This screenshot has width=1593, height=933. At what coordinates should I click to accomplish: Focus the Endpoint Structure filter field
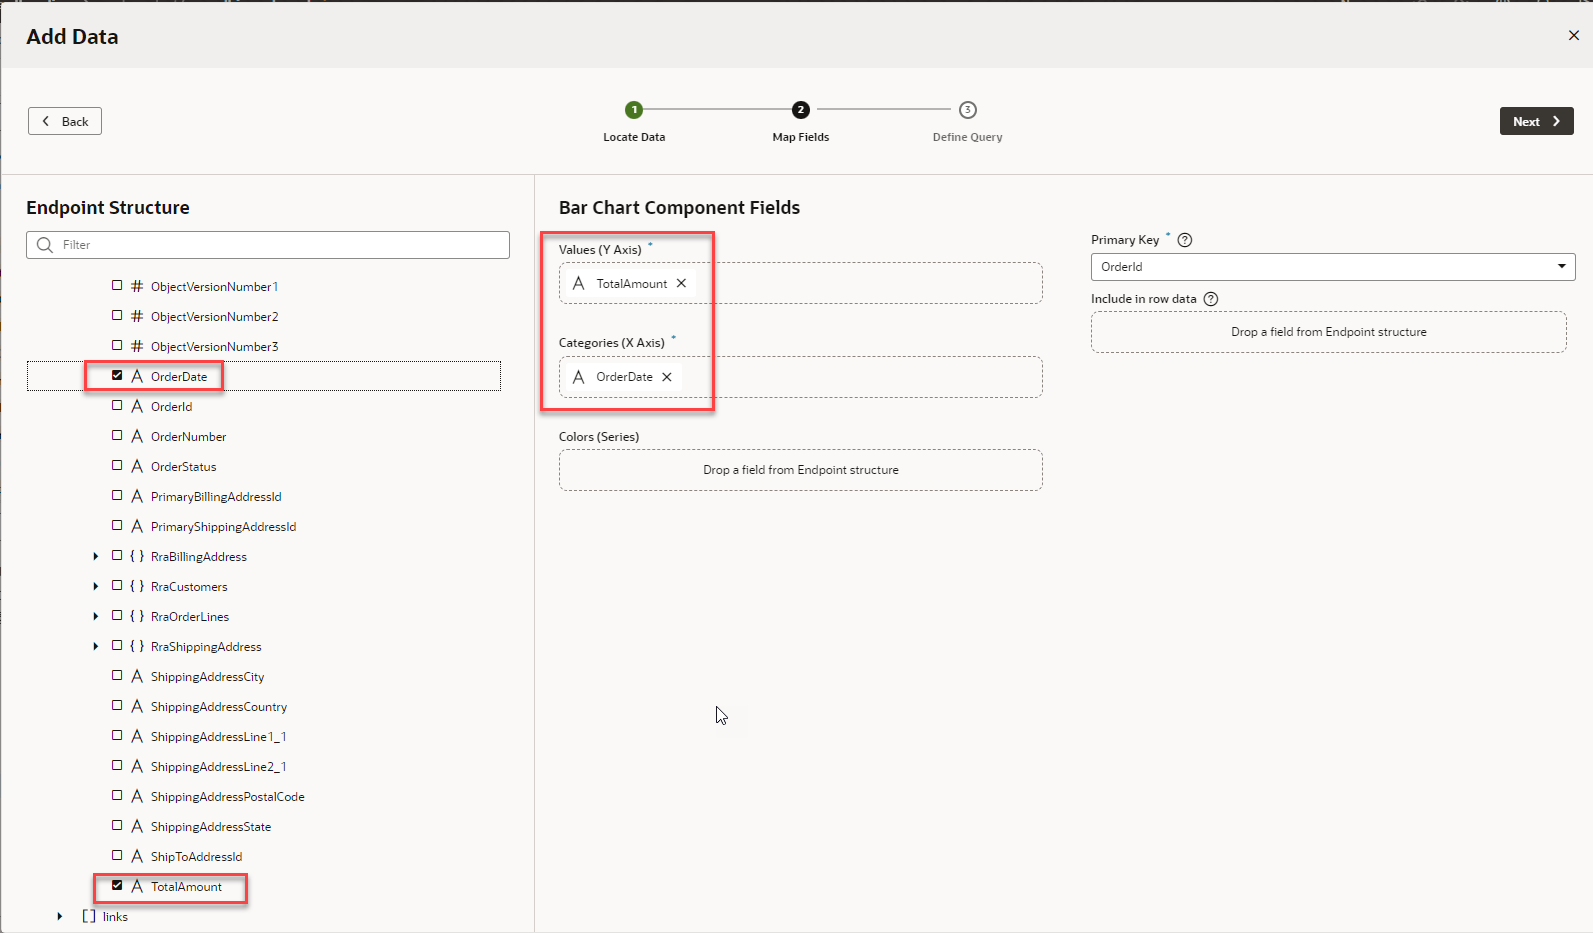[x=268, y=245]
